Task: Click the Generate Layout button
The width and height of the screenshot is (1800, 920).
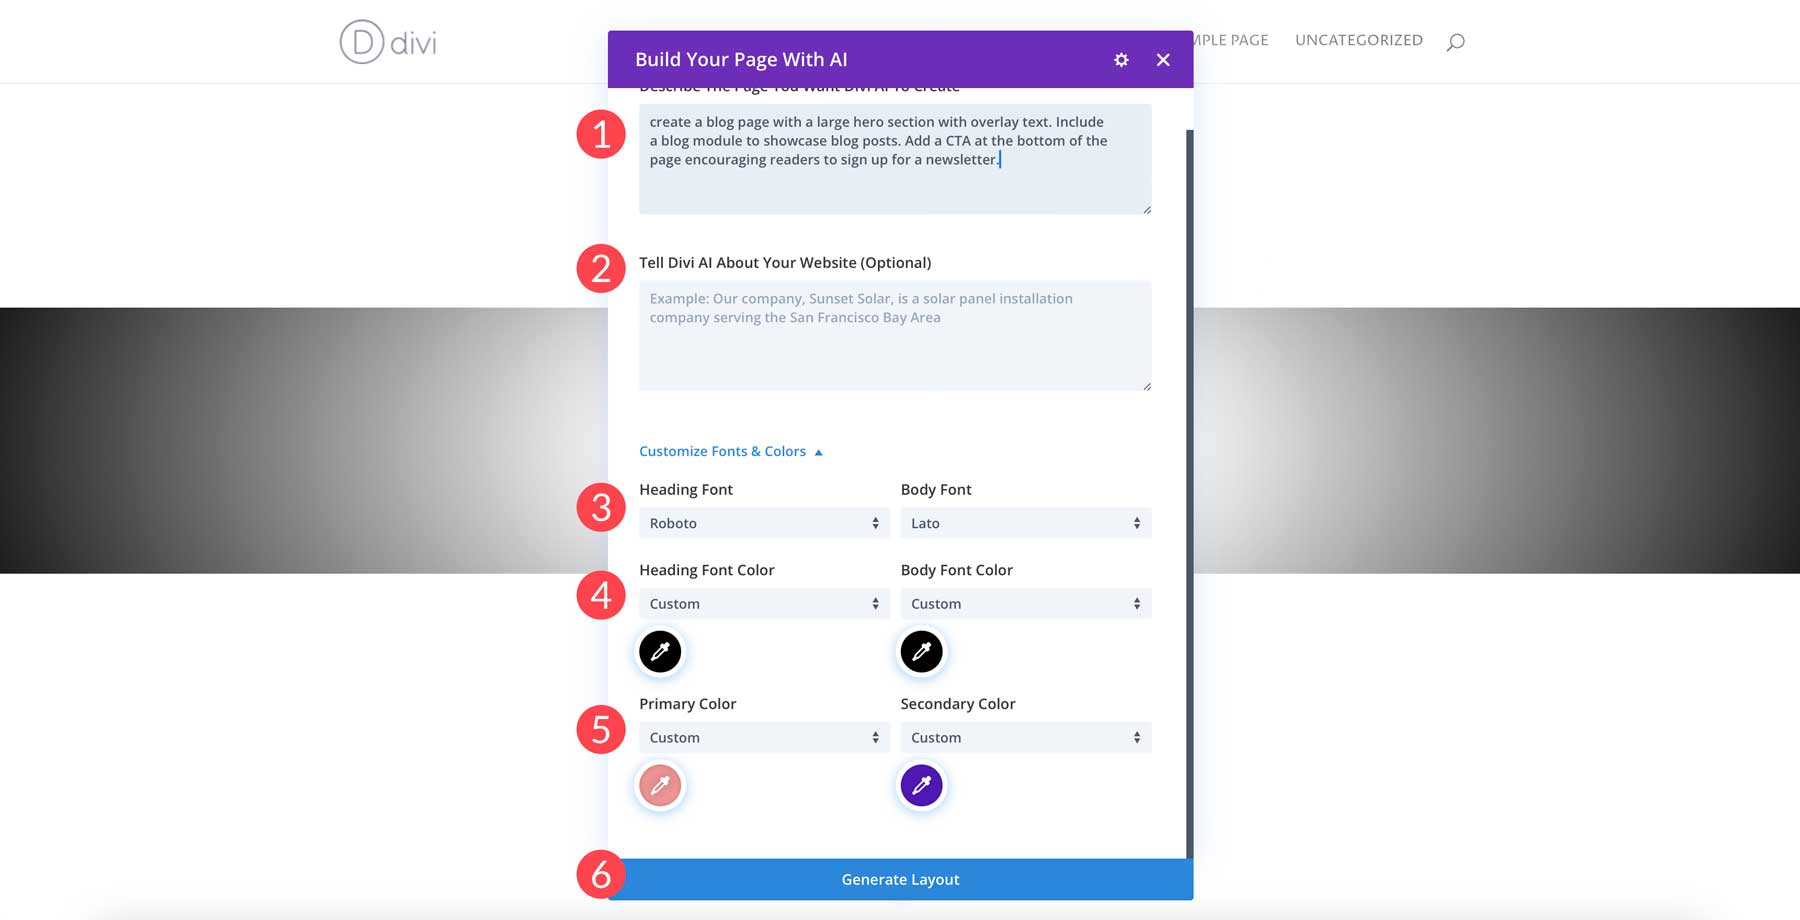Action: pyautogui.click(x=899, y=879)
